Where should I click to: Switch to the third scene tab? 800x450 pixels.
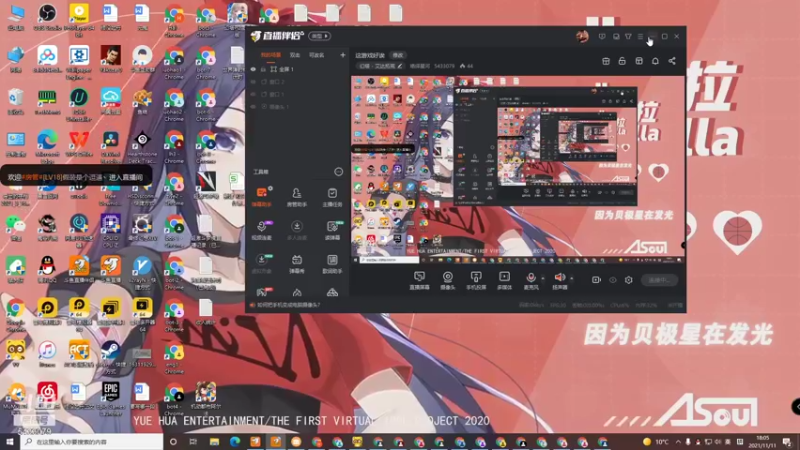pos(316,55)
